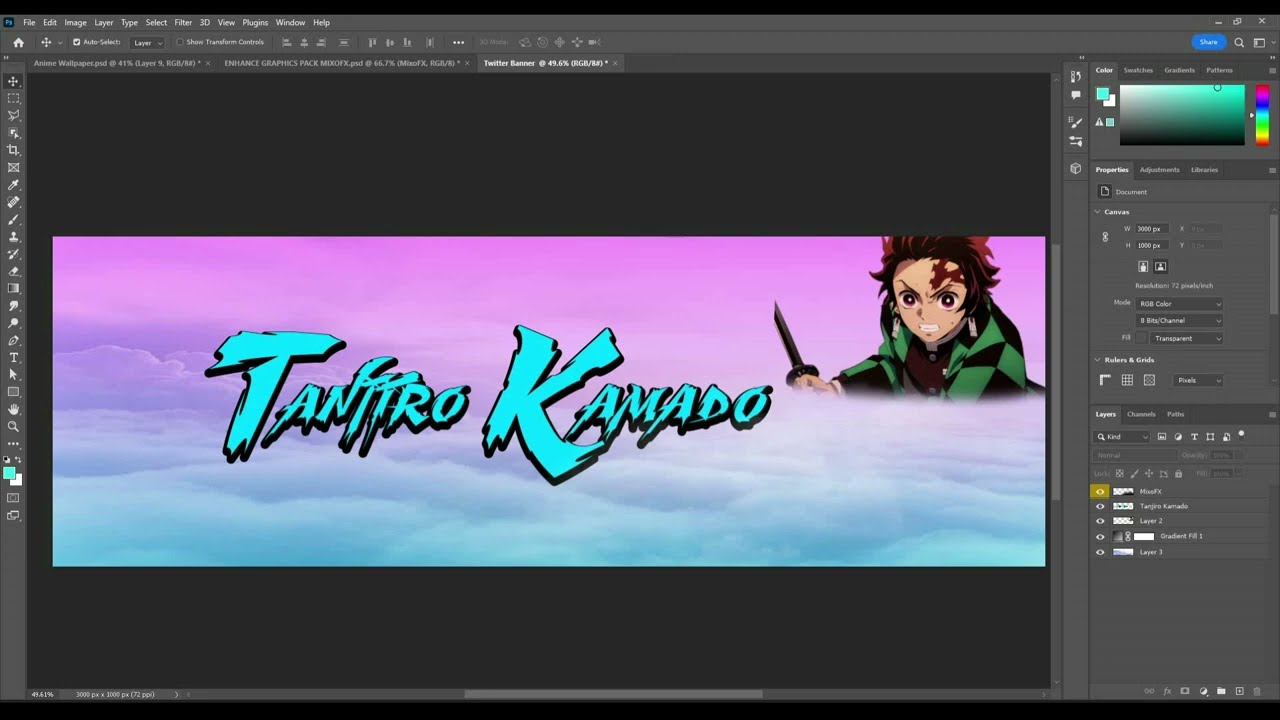Screen dimensions: 1280x720
Task: Hide Layer 3 visibility eye
Action: pyautogui.click(x=1100, y=552)
